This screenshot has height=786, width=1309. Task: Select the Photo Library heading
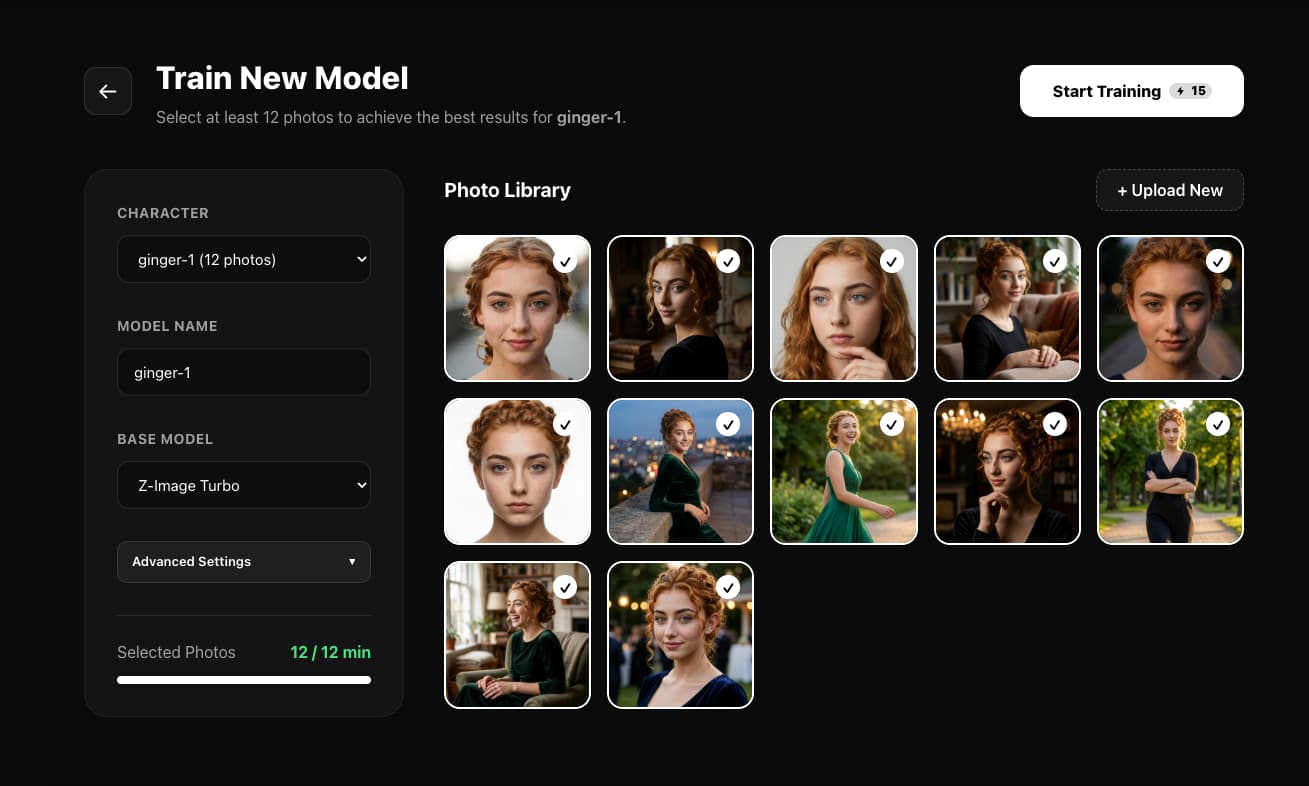[507, 190]
